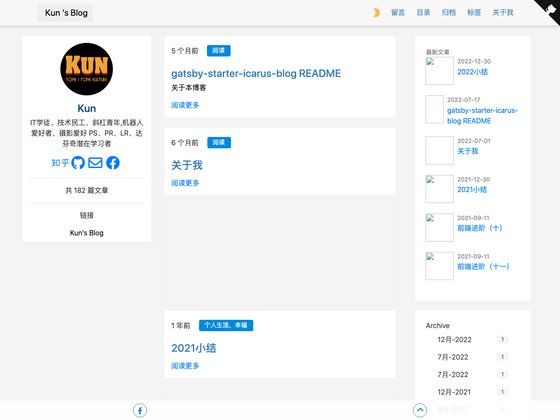Click 个人生活, 幸福 category tag
560x420 pixels.
[226, 325]
